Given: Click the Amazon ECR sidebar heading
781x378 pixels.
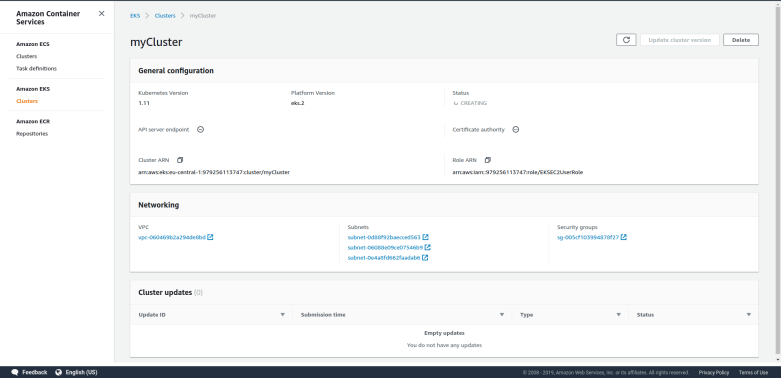Looking at the screenshot, I should coord(33,121).
